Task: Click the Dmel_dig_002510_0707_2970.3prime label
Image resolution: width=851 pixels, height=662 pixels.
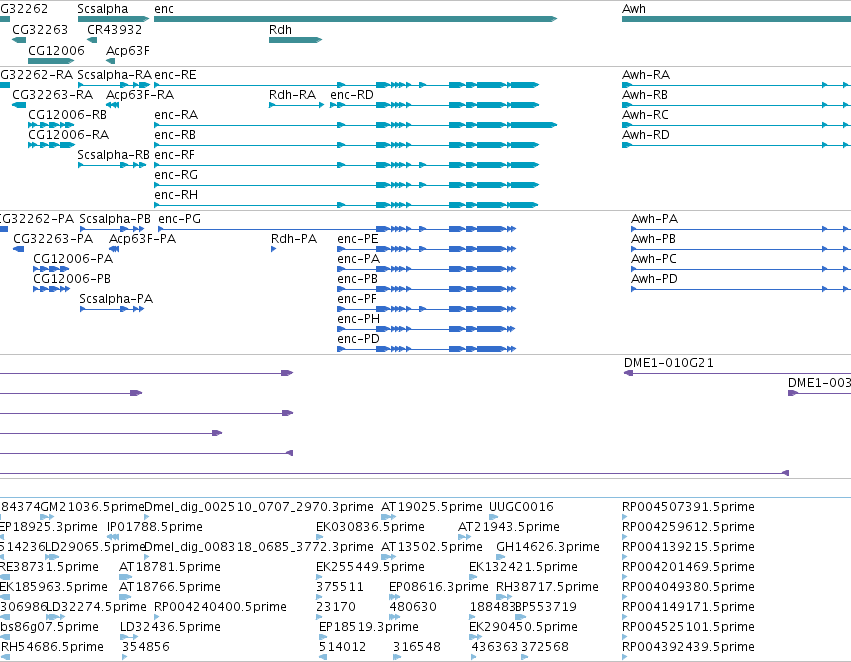Action: [259, 507]
